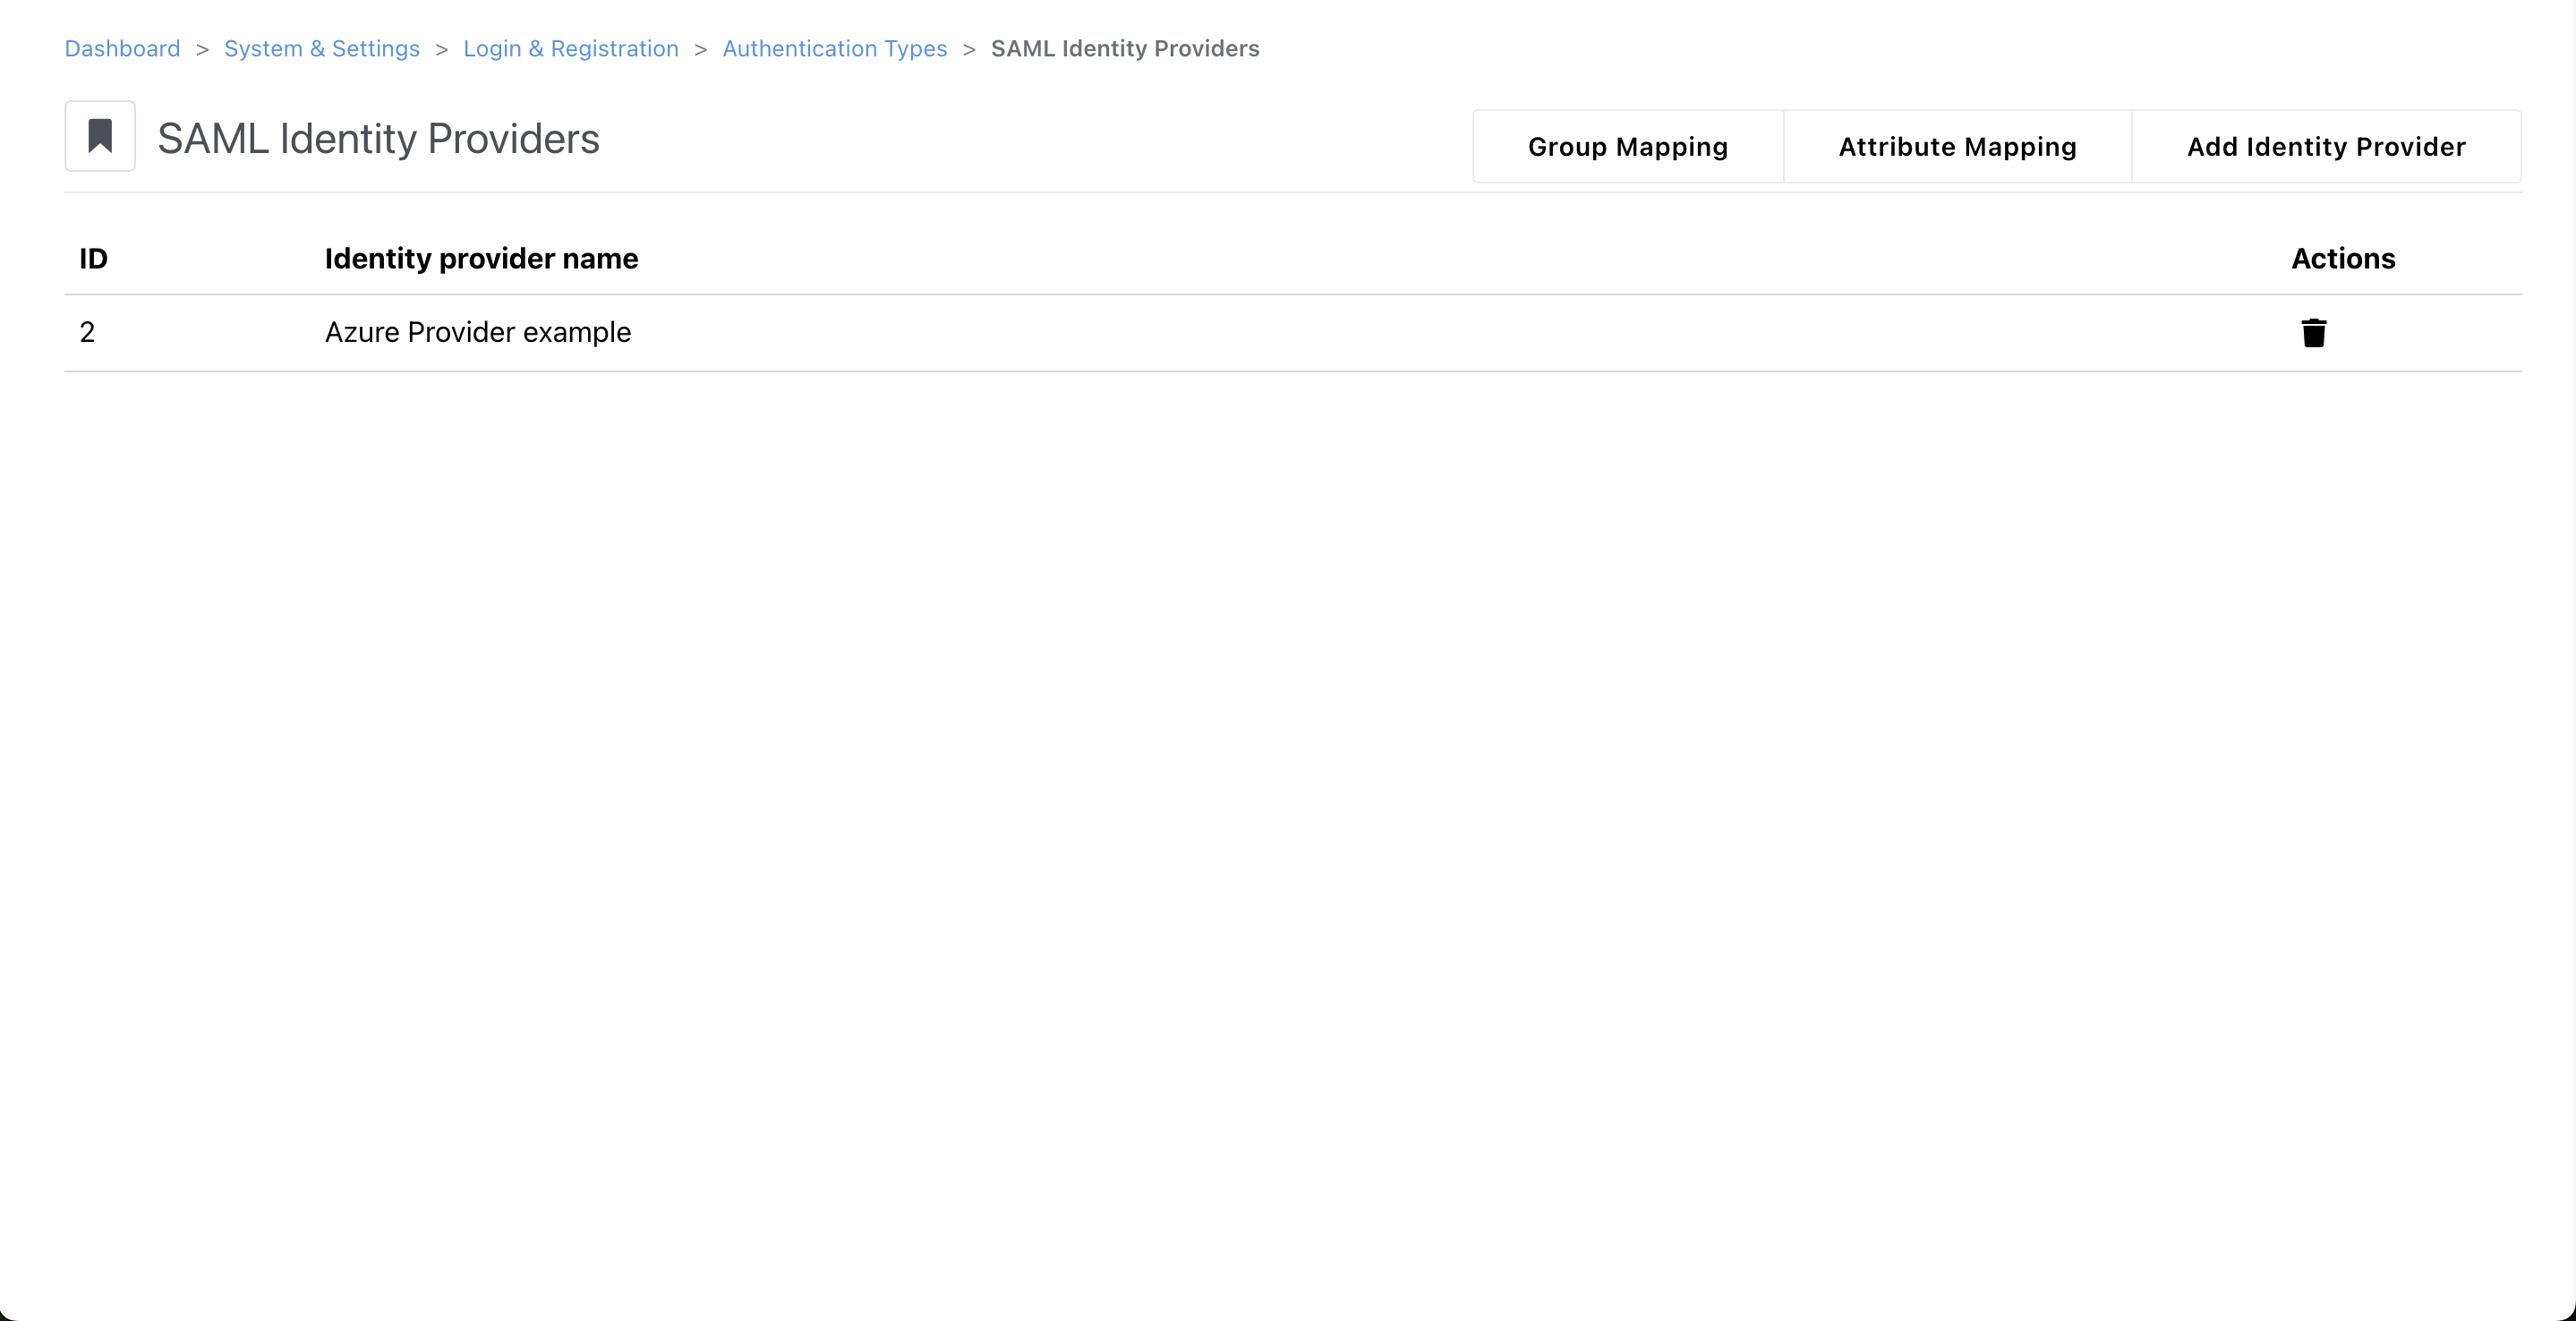Screen dimensions: 2576x1321
Task: Delete Azure Provider example with the trash icon
Action: 2313,333
